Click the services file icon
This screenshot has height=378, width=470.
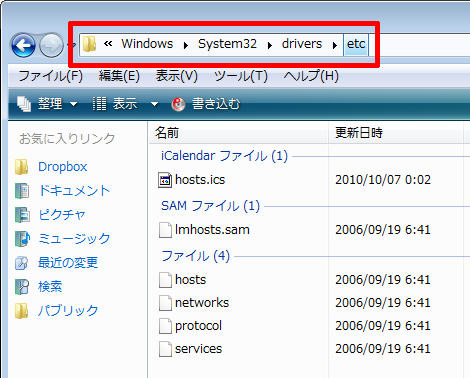click(x=165, y=349)
